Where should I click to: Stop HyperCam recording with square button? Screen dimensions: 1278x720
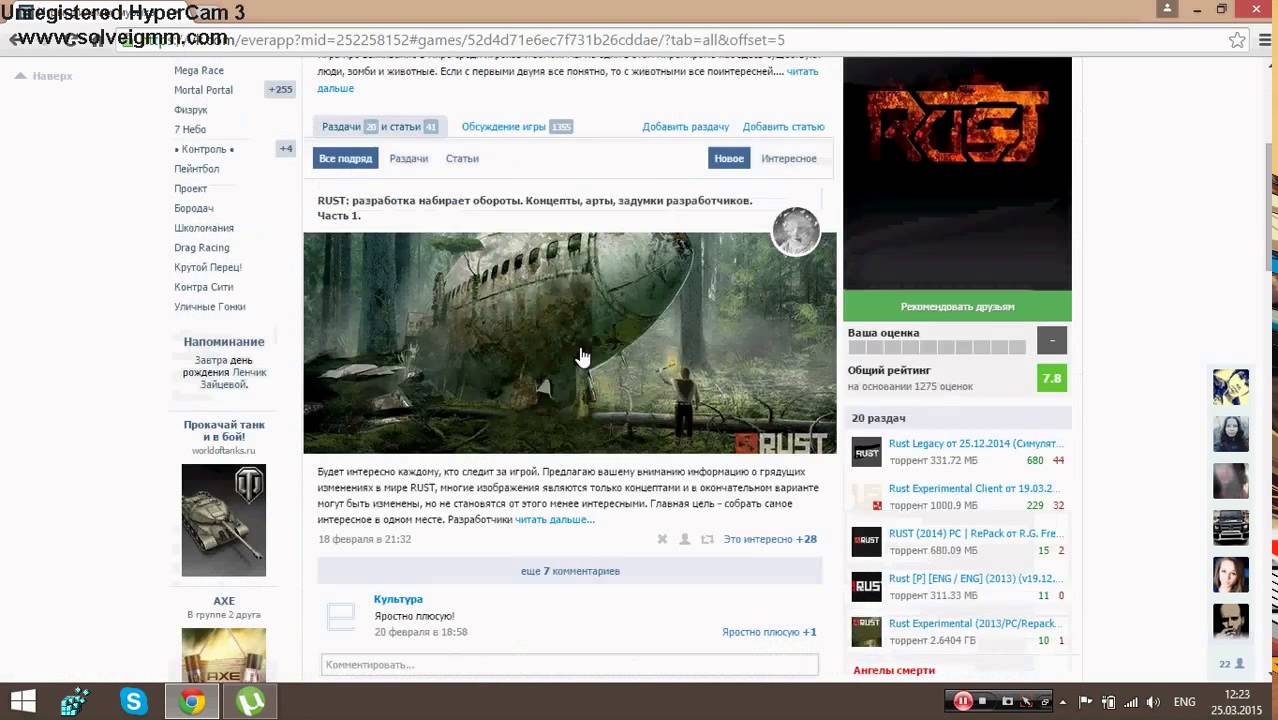(x=983, y=701)
